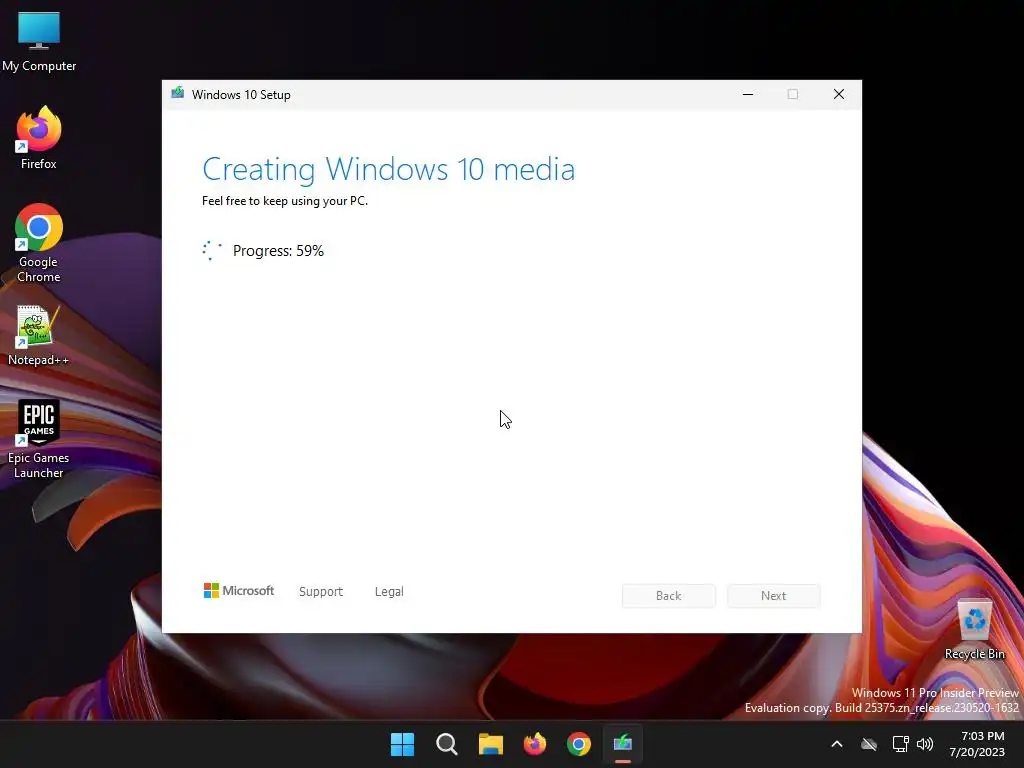Open the volume tray icon
The height and width of the screenshot is (768, 1024).
click(x=925, y=744)
